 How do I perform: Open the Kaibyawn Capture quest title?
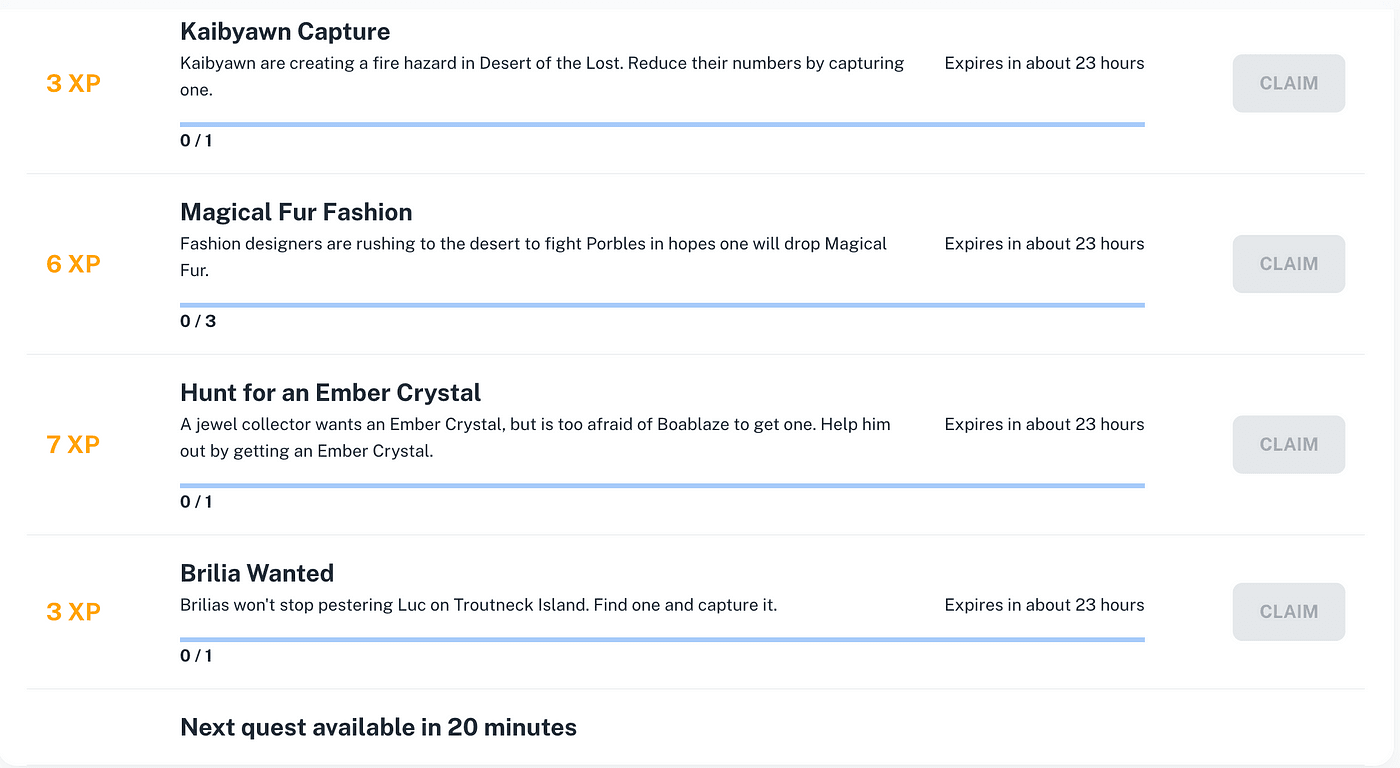pos(285,31)
